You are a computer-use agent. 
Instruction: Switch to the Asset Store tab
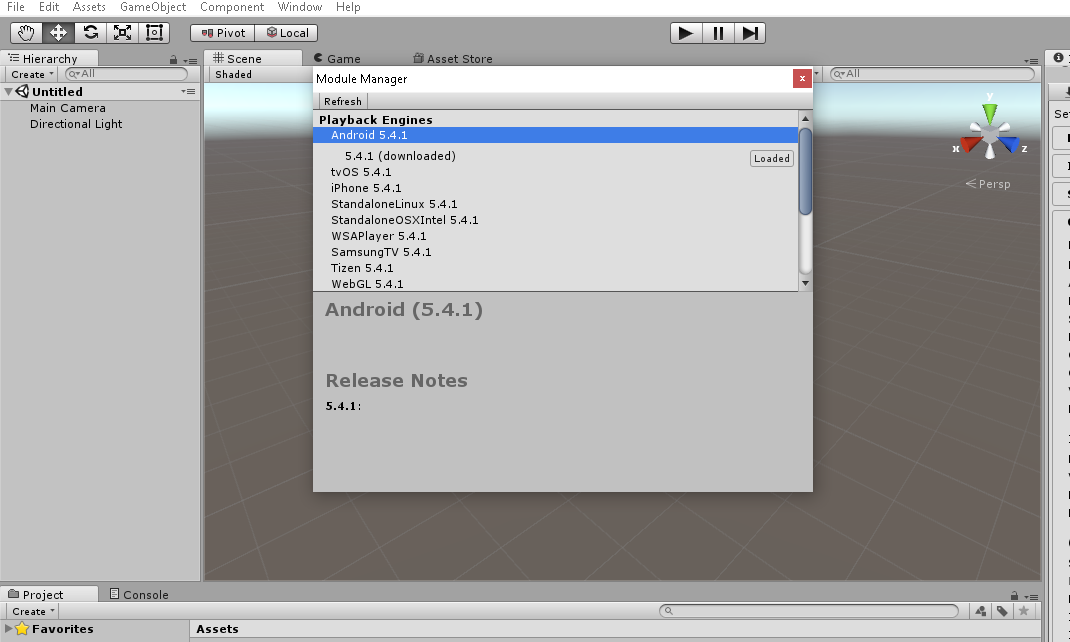tap(452, 59)
